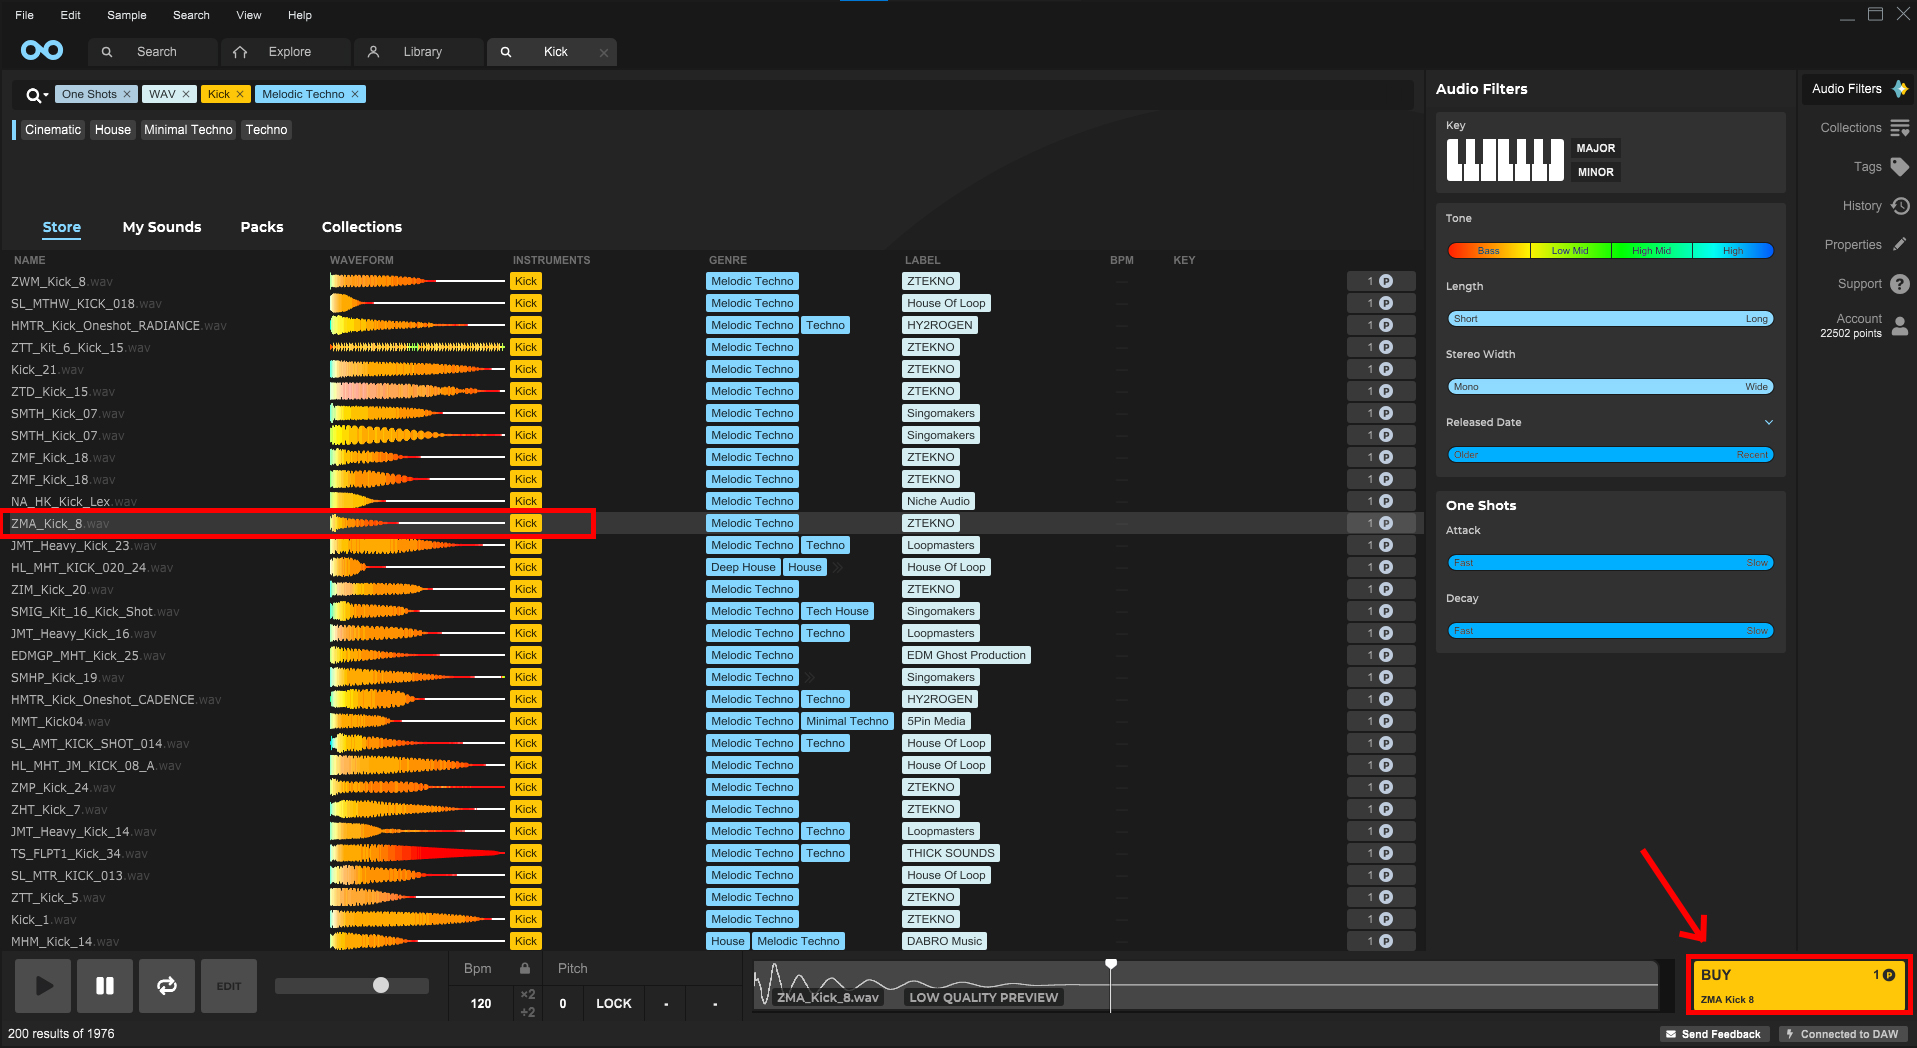This screenshot has height=1048, width=1917.
Task: Sort by the NAME column header
Action: pyautogui.click(x=30, y=260)
